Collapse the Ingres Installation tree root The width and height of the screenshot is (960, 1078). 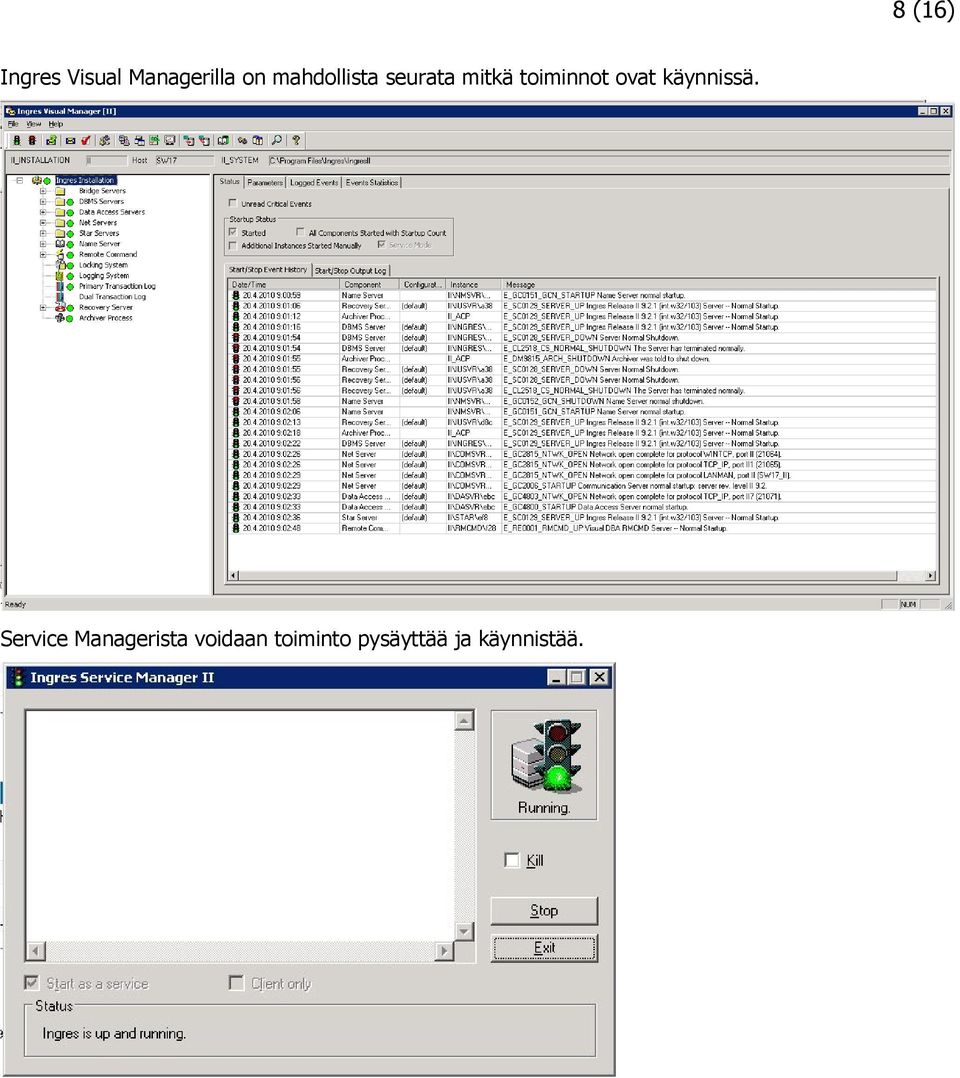coord(19,181)
